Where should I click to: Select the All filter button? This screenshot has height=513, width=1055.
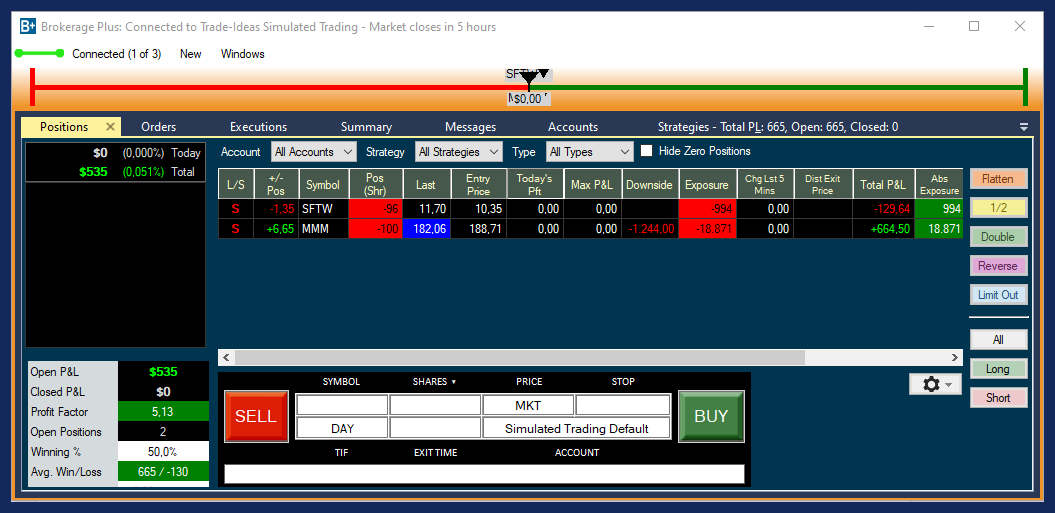coord(998,340)
